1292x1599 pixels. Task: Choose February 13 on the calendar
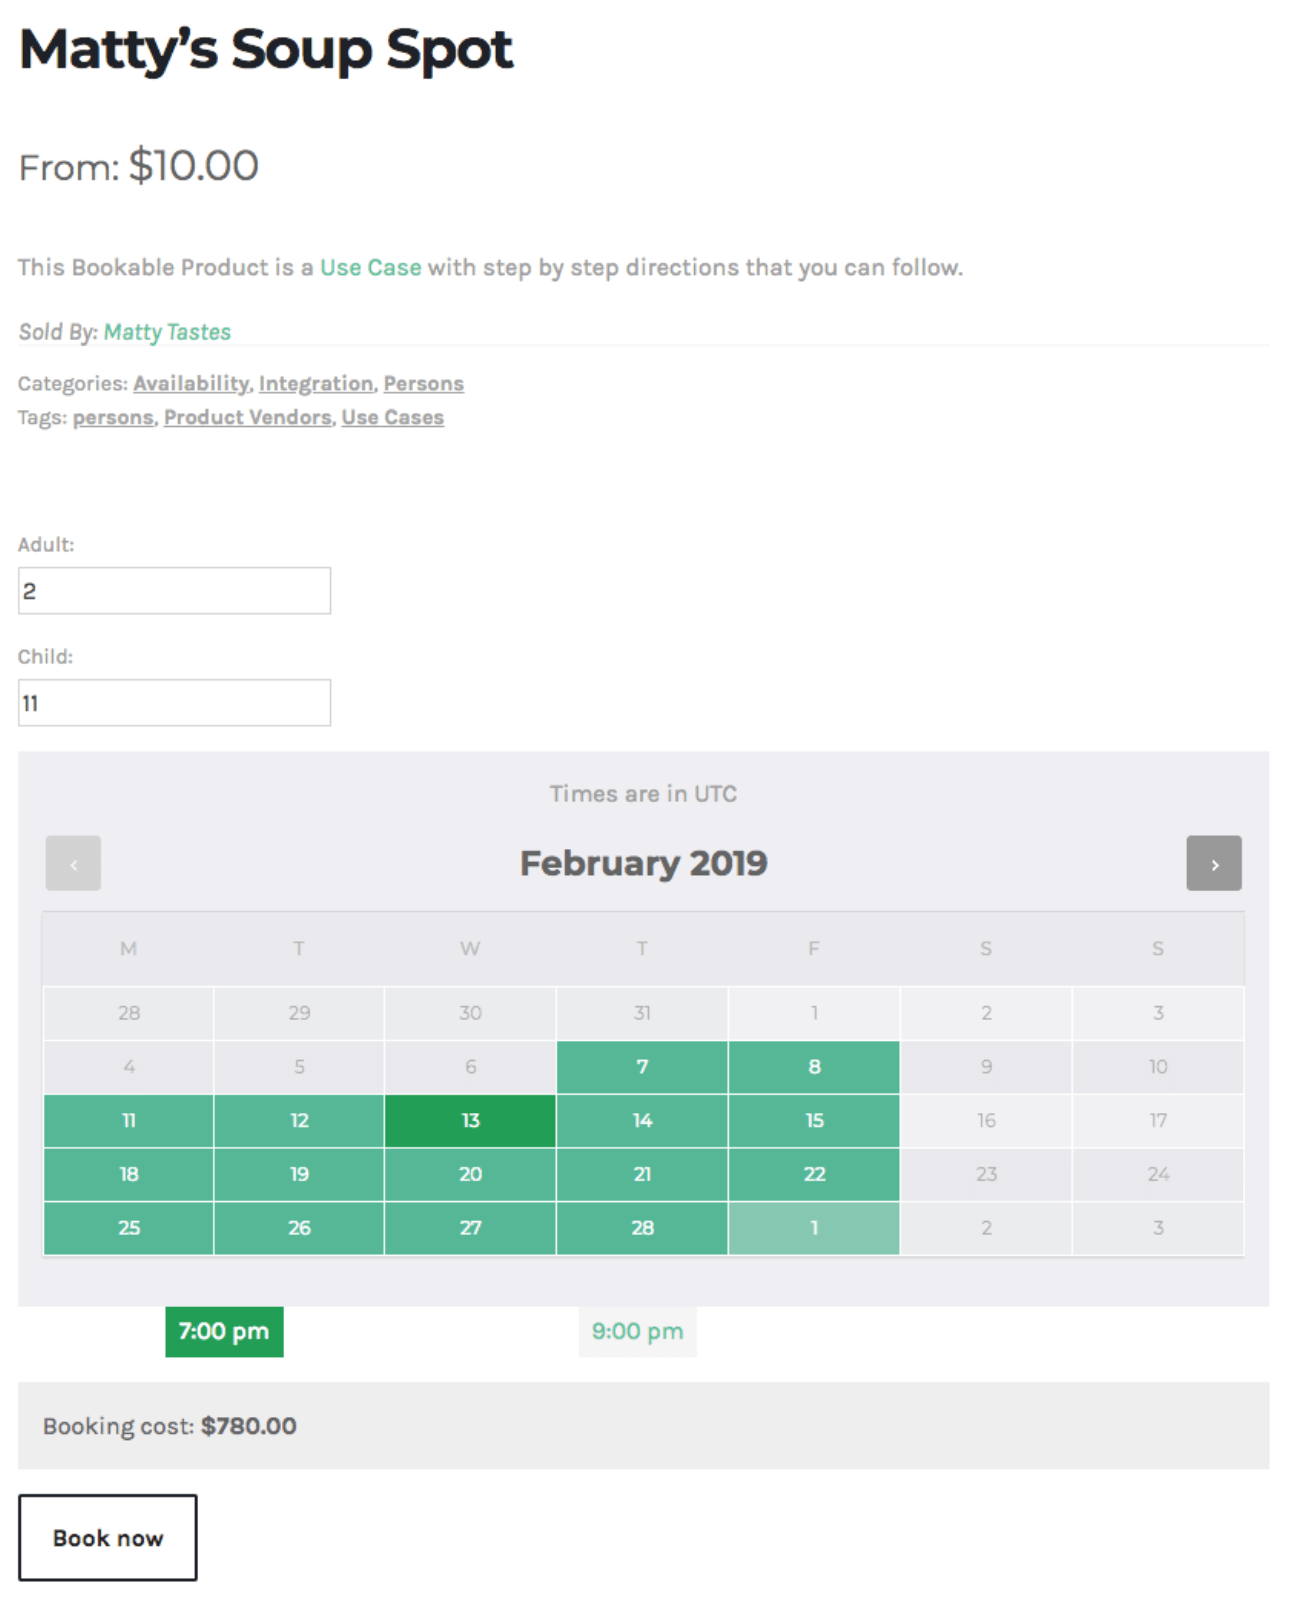click(470, 1121)
